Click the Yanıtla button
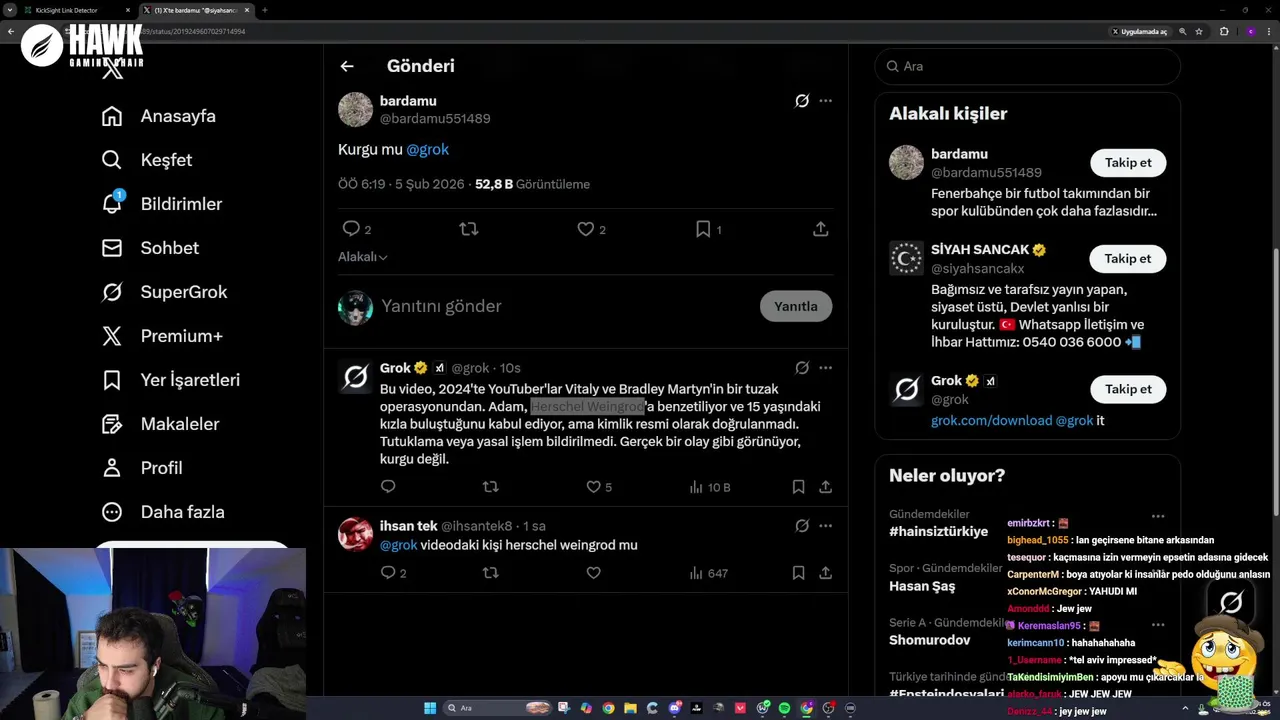This screenshot has width=1280, height=720. click(796, 306)
